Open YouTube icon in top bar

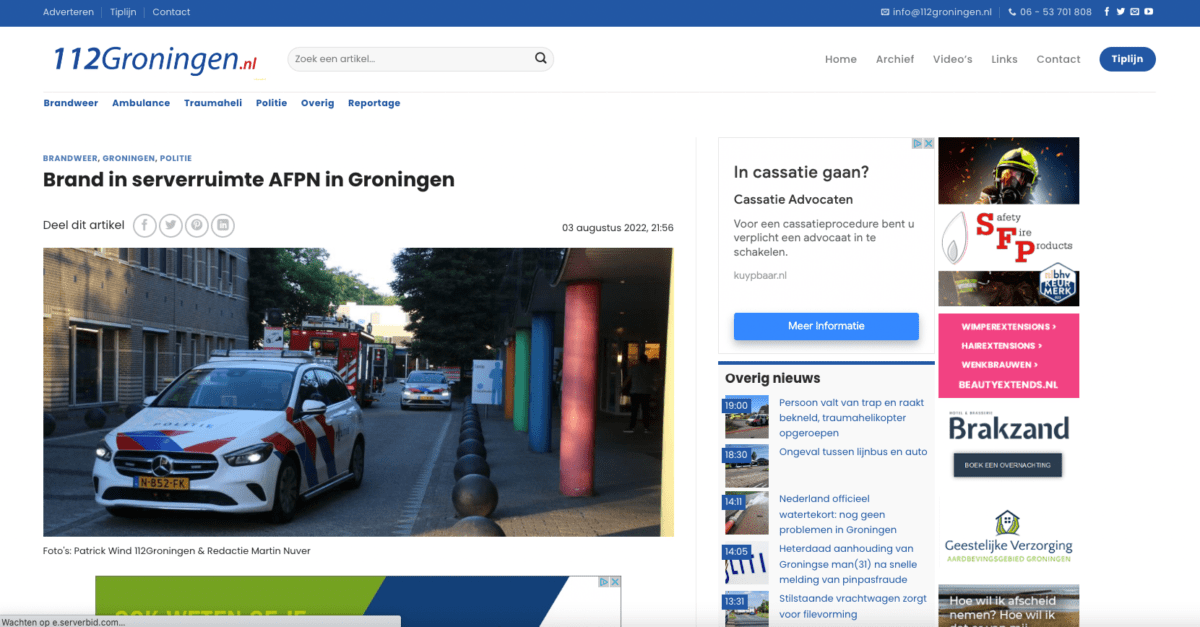[1149, 12]
